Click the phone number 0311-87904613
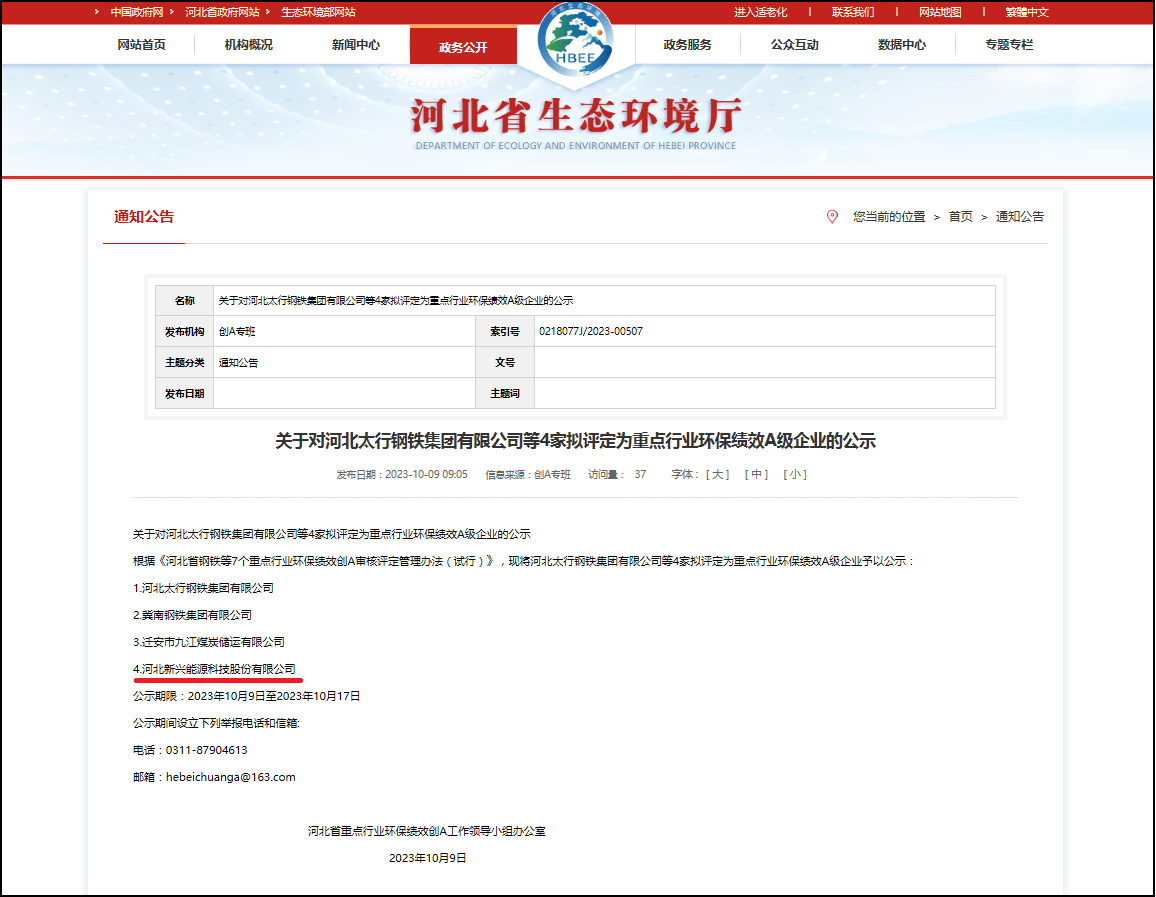1156x897 pixels. (206, 750)
